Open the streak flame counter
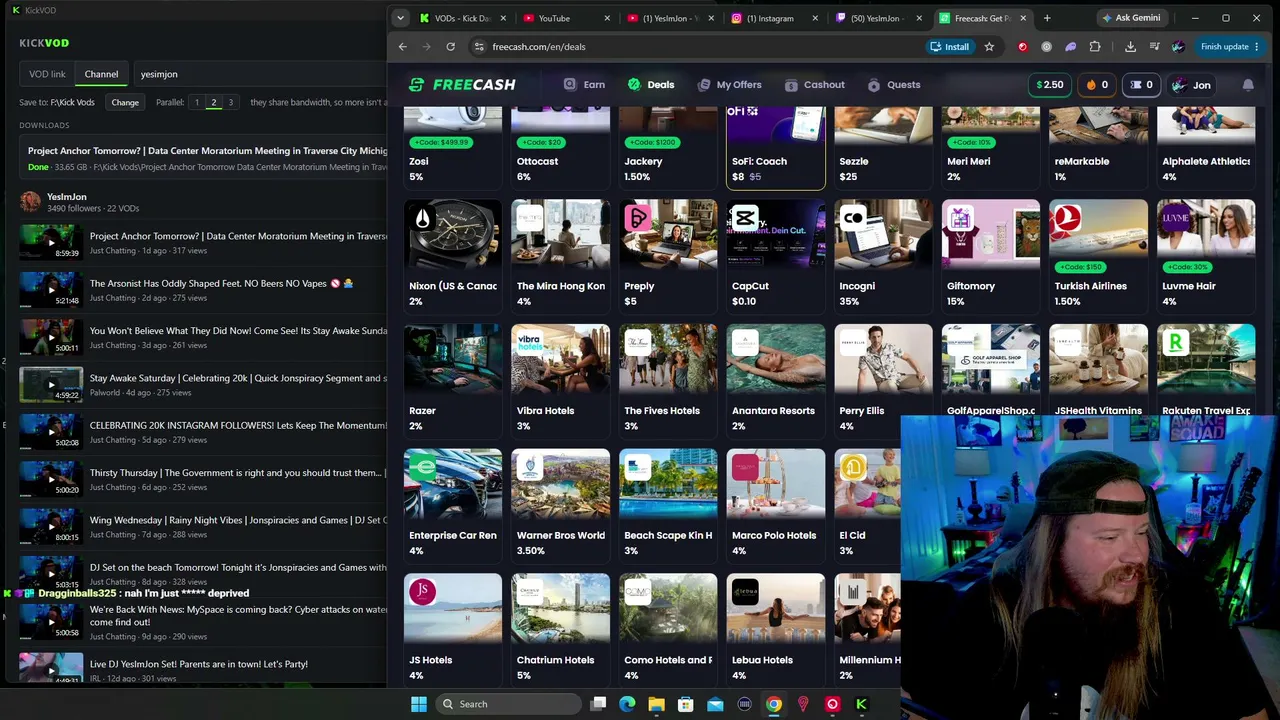This screenshot has height=720, width=1280. [1097, 85]
